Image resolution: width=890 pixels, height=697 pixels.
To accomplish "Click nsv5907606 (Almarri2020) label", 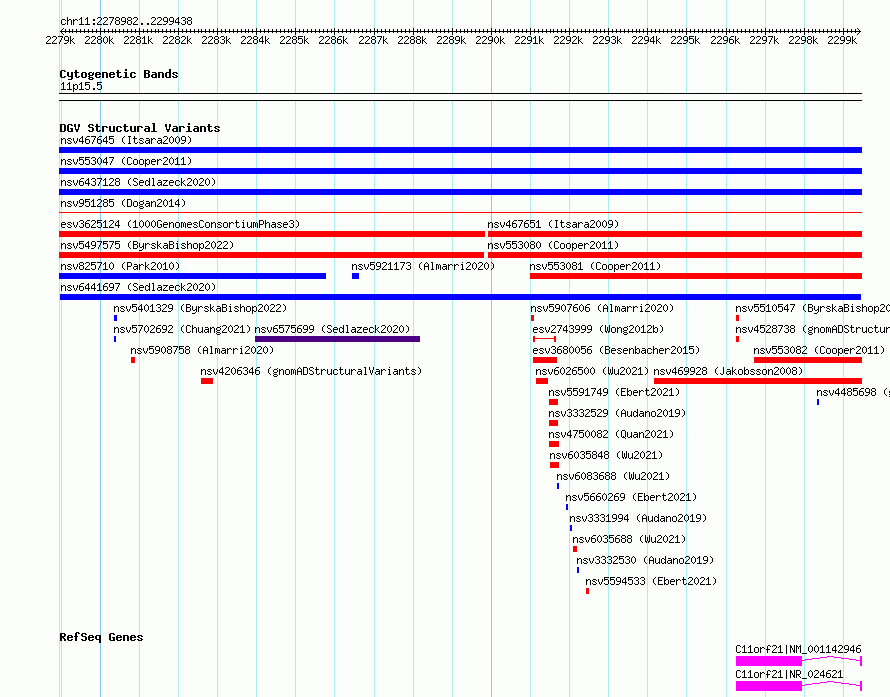I will [x=602, y=308].
